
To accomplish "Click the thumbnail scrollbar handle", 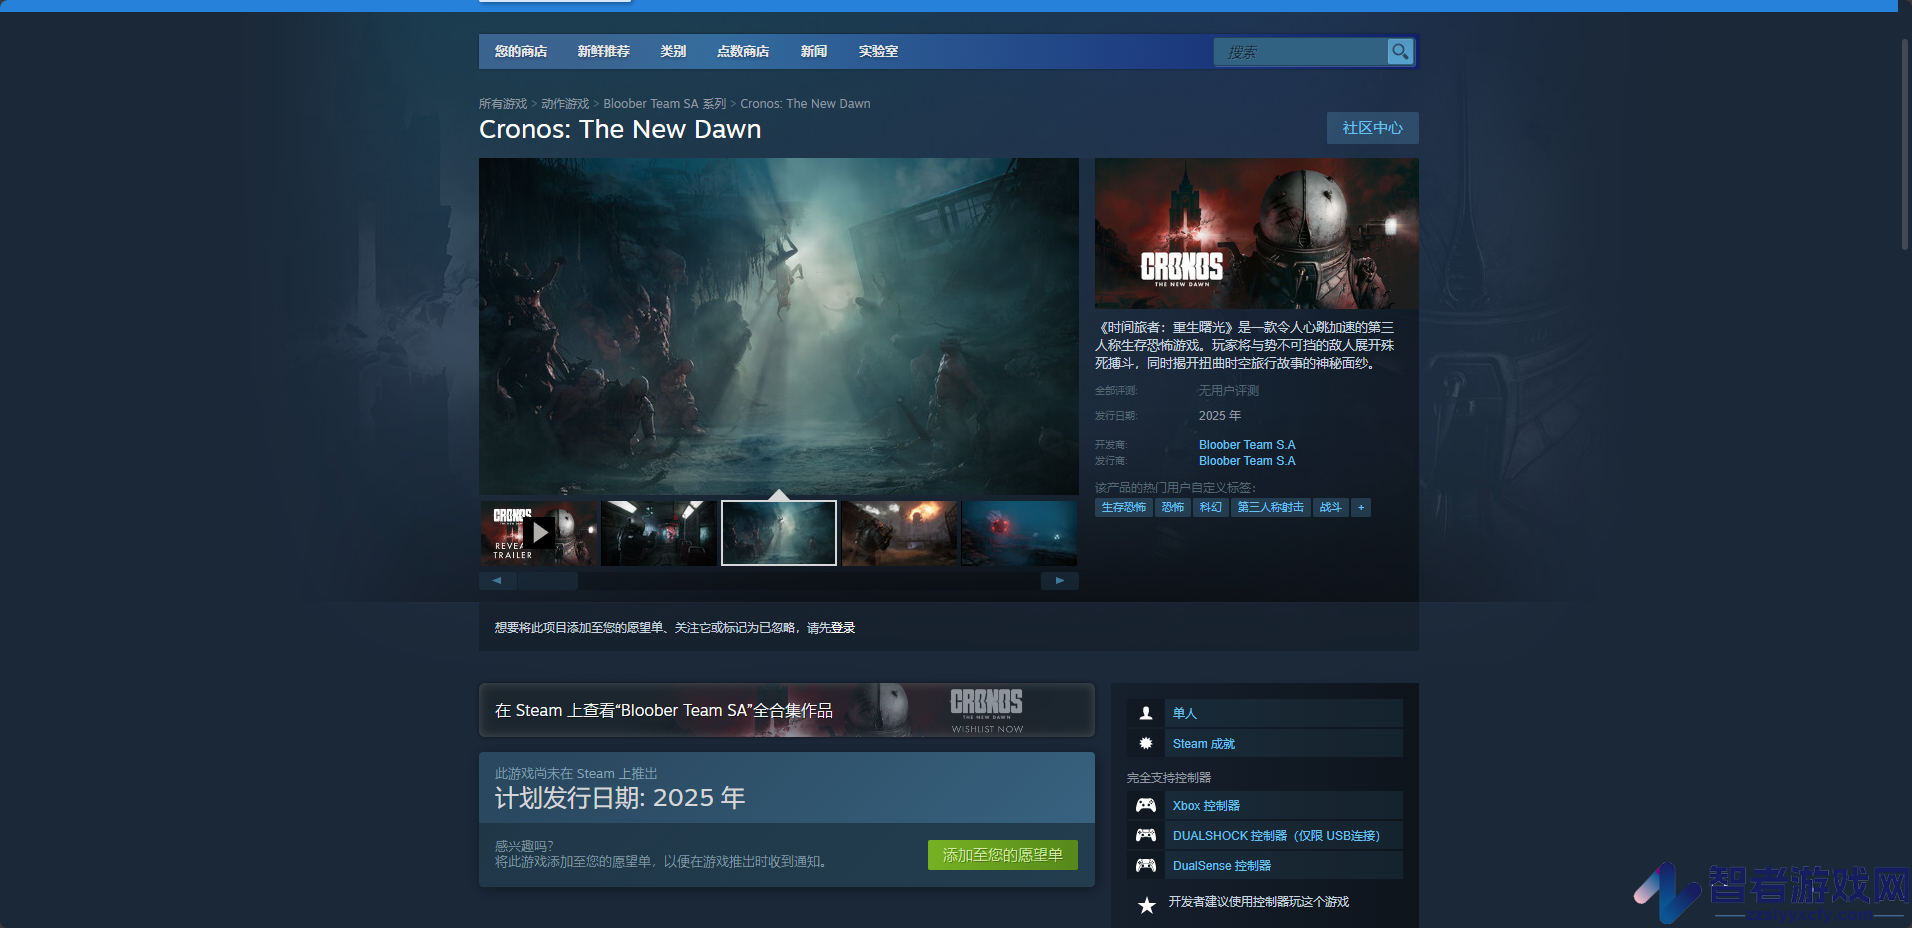I will pyautogui.click(x=547, y=580).
